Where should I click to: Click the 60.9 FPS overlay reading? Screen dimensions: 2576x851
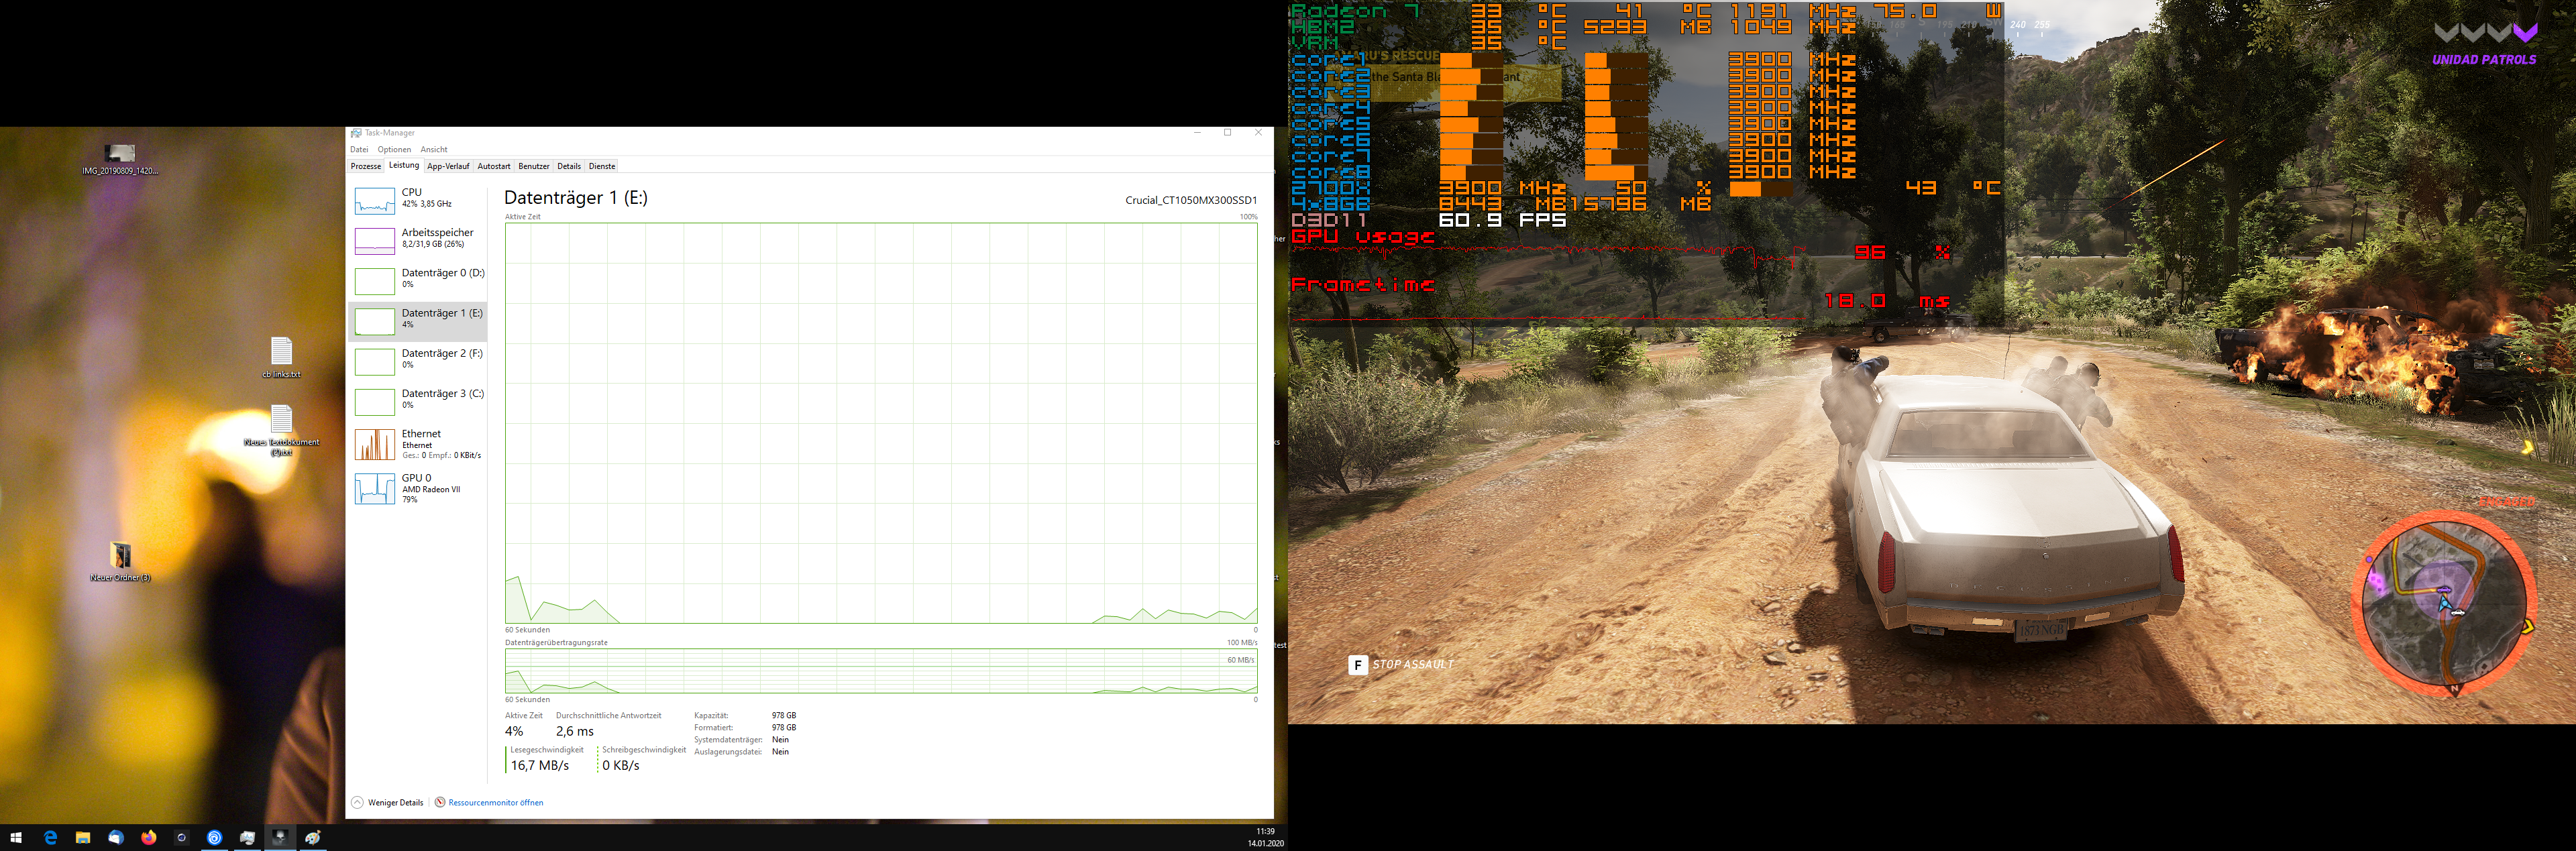1502,220
